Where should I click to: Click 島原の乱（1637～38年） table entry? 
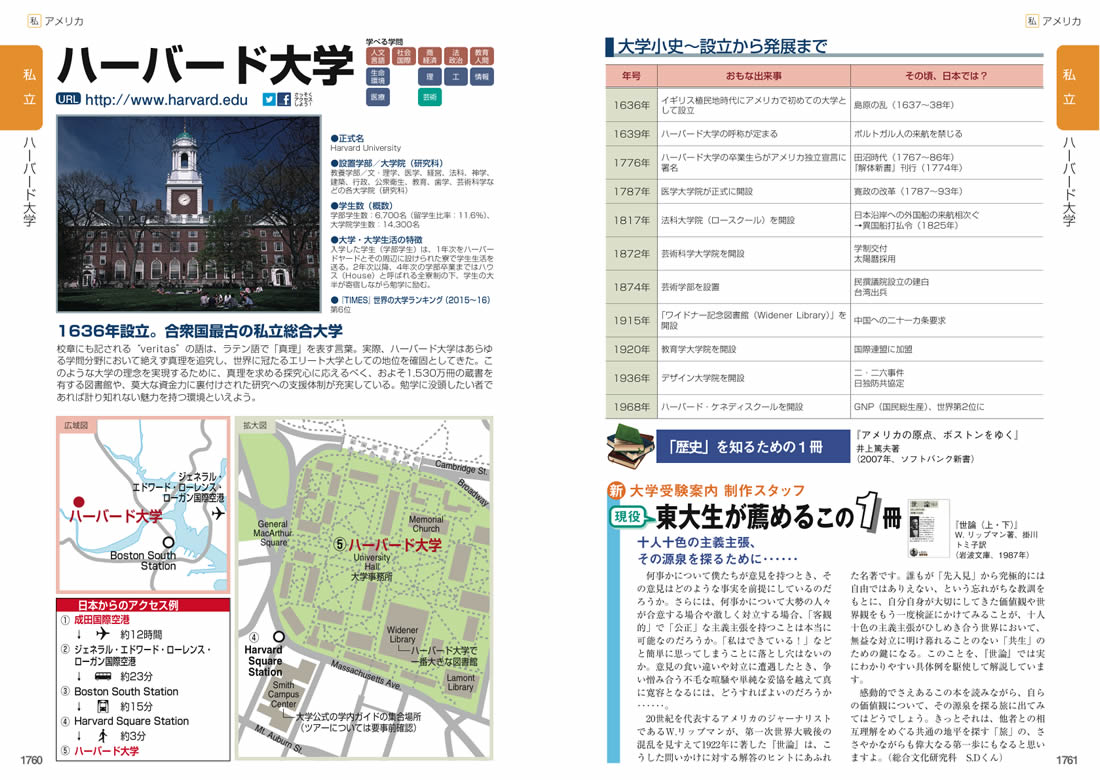click(904, 105)
